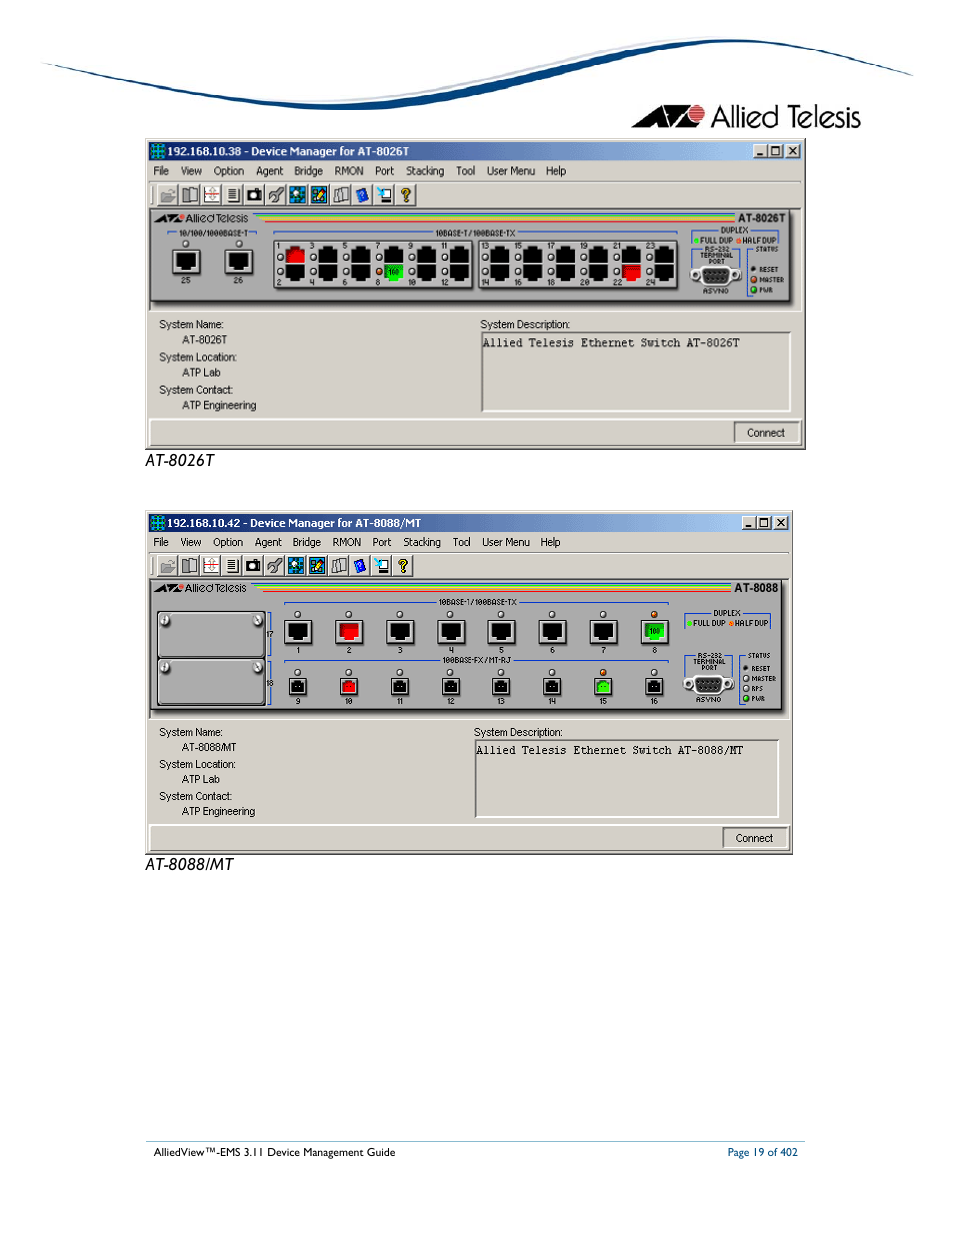Select red port 22 on AT-8026T

pos(631,271)
